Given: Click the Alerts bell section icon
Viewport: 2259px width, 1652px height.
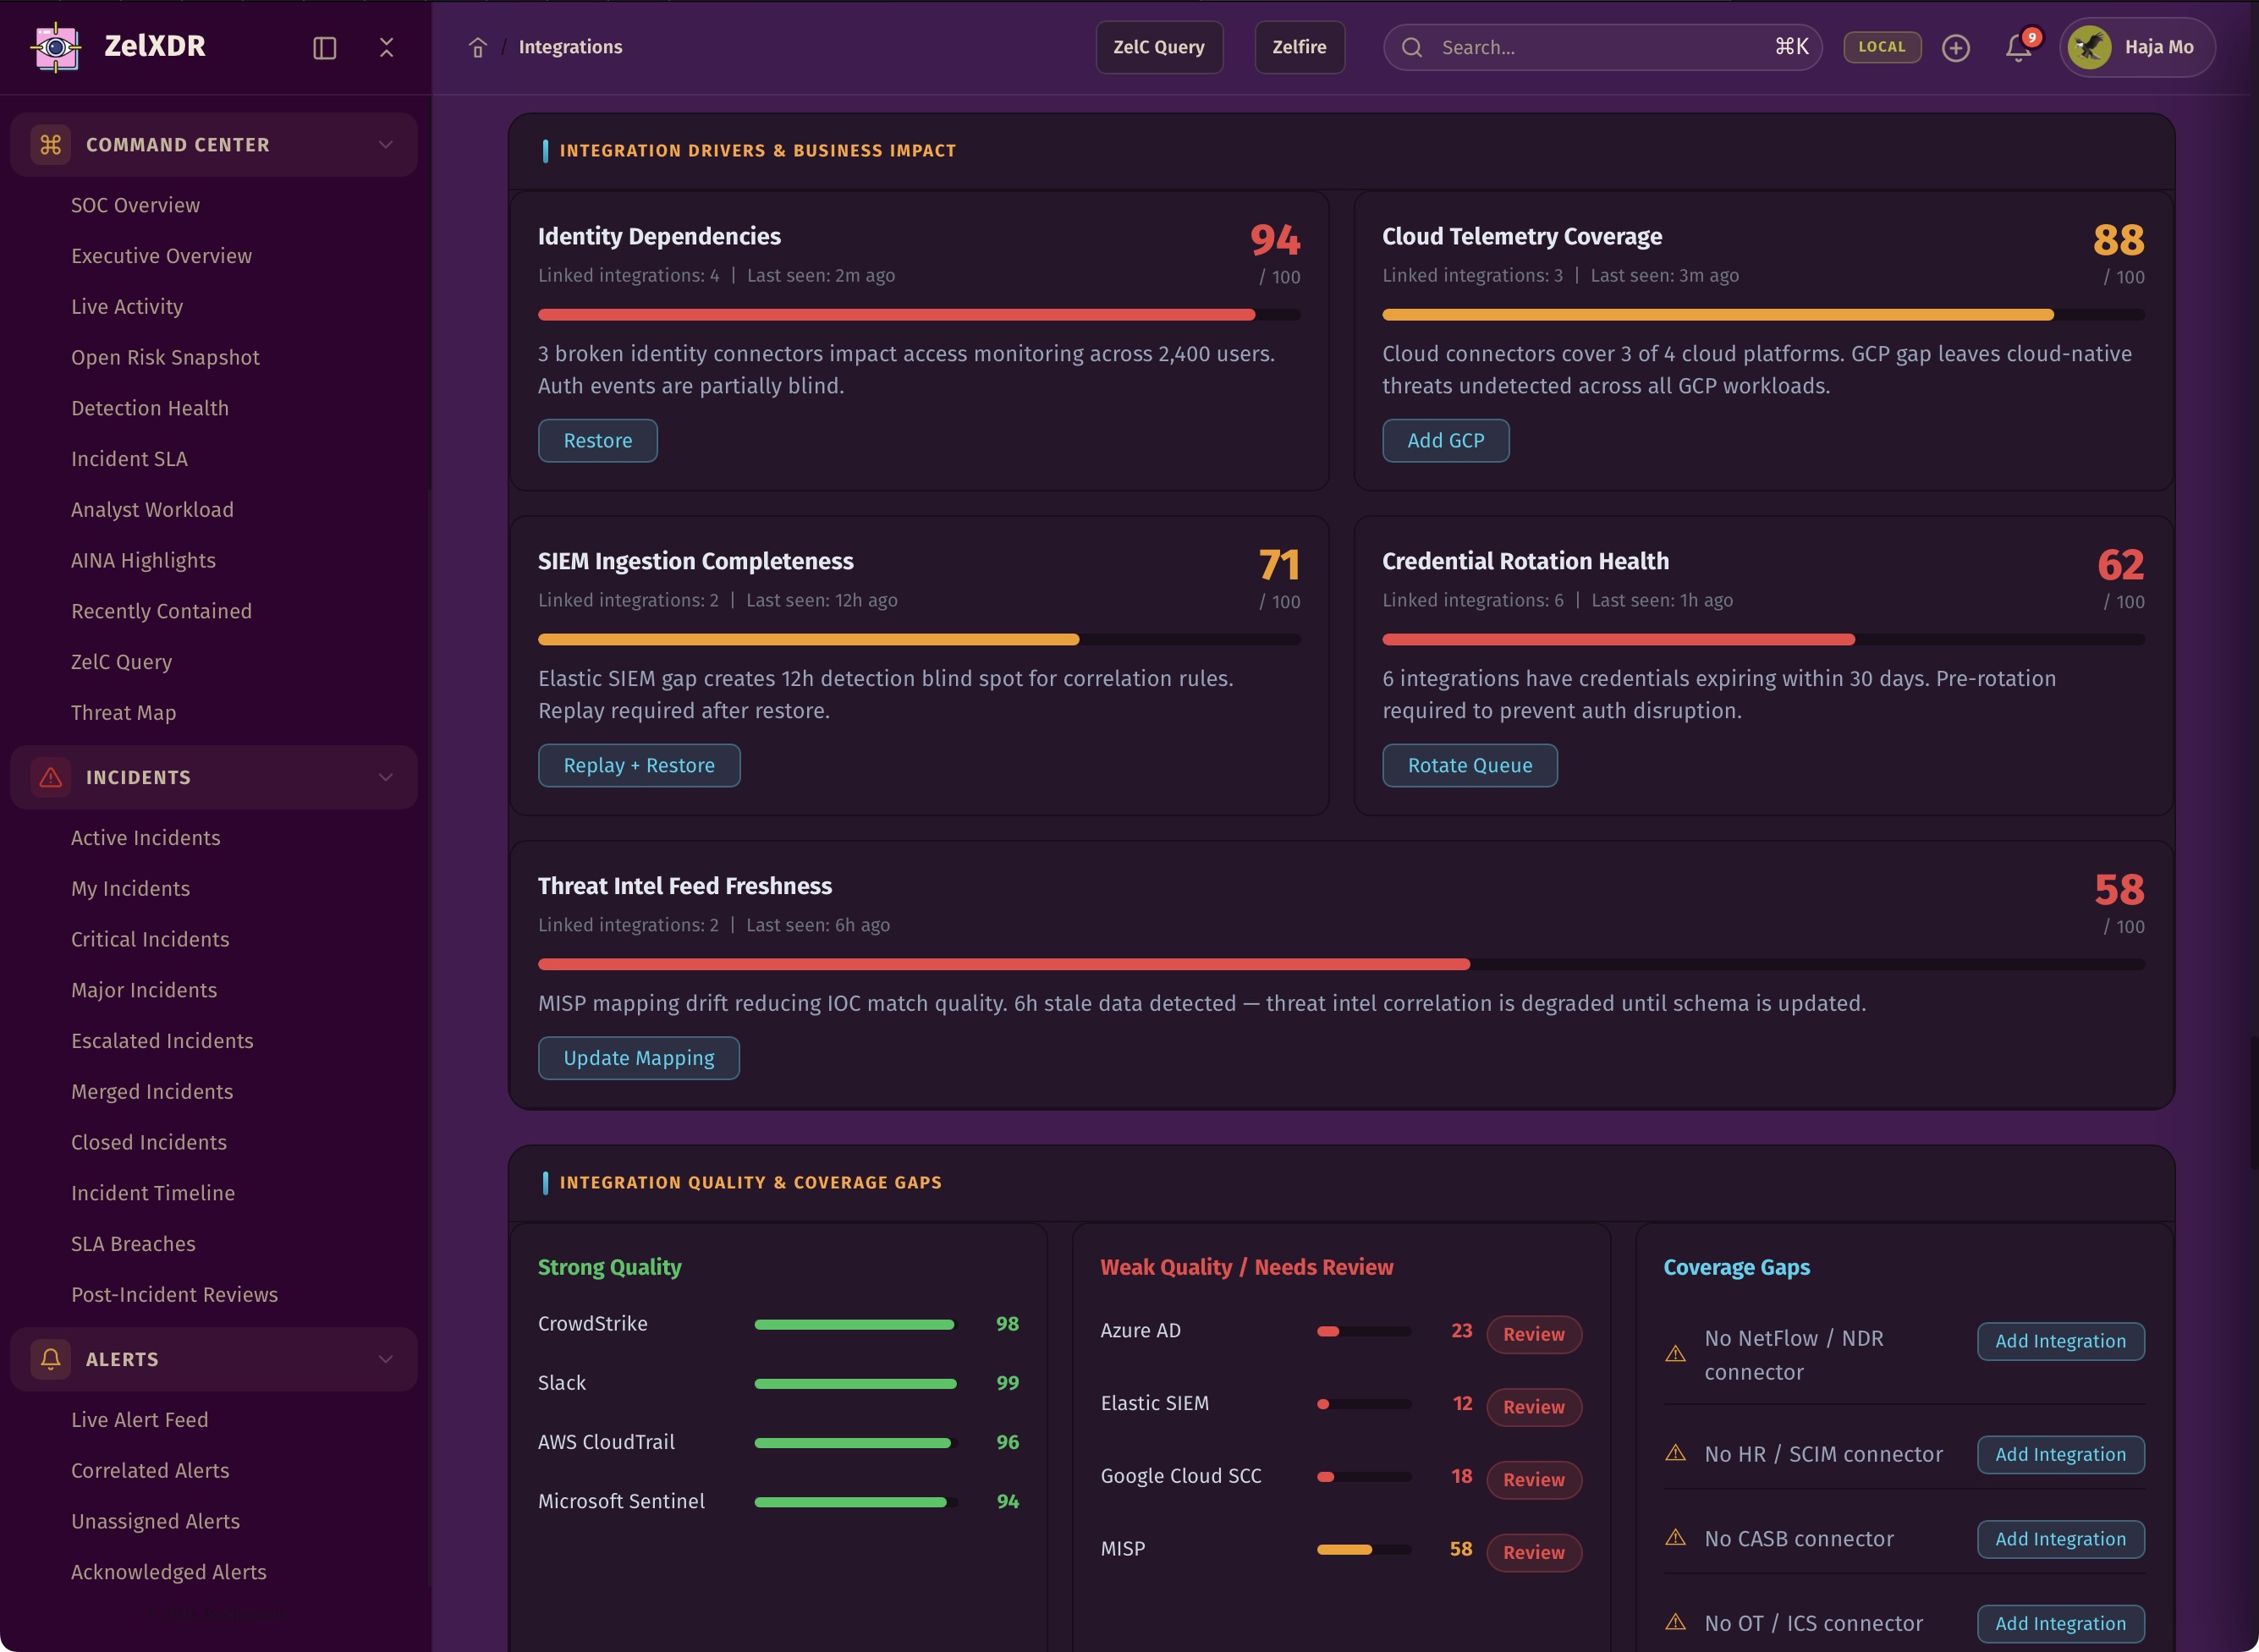Looking at the screenshot, I should pos(51,1358).
